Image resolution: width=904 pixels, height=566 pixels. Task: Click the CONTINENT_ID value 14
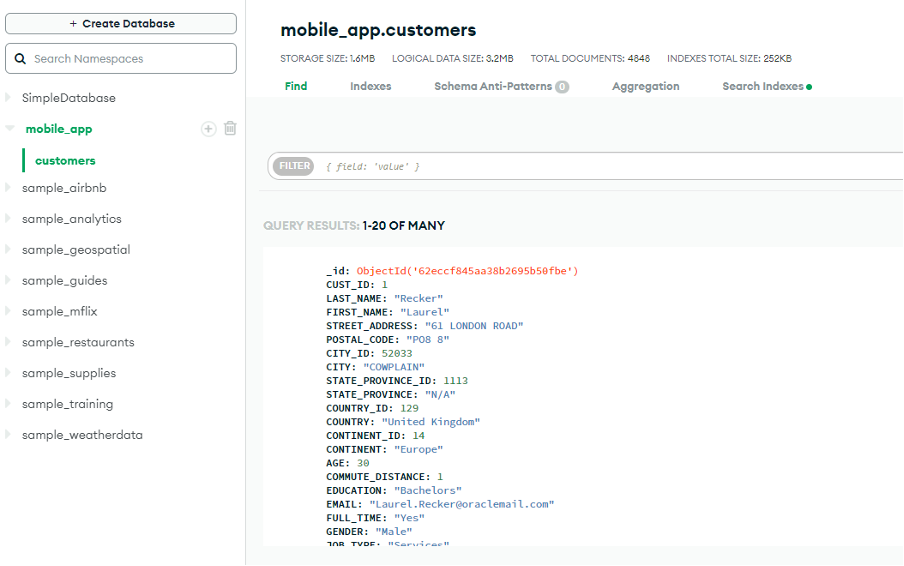click(419, 436)
